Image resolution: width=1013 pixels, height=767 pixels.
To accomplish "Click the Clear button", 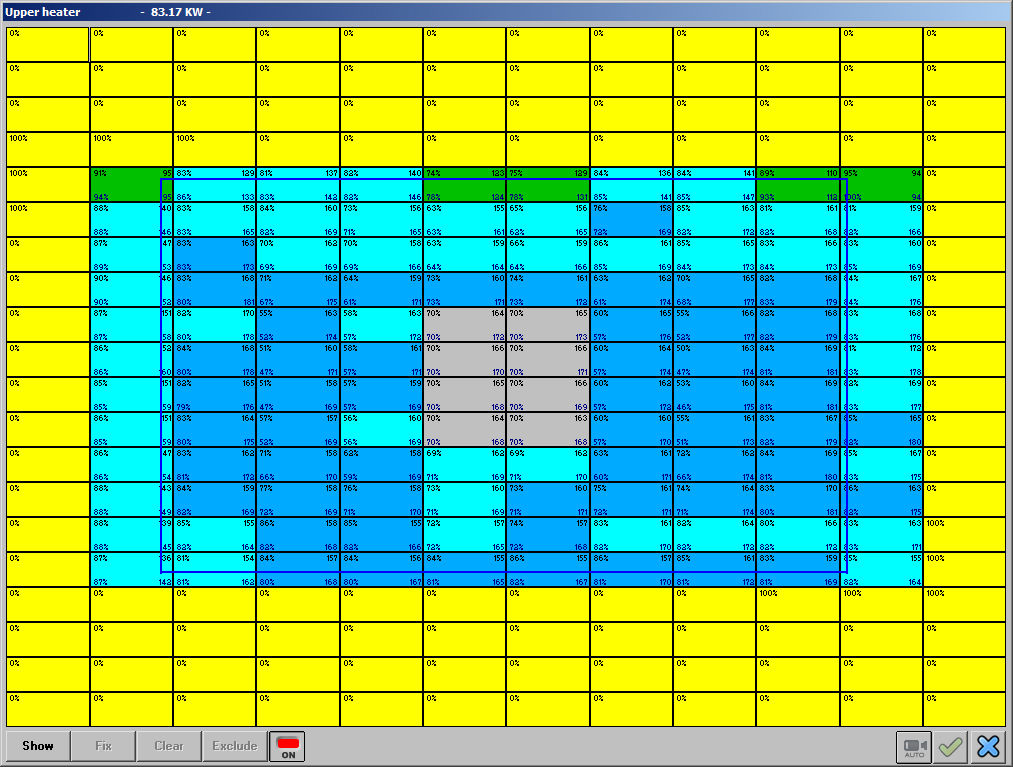I will click(x=169, y=746).
